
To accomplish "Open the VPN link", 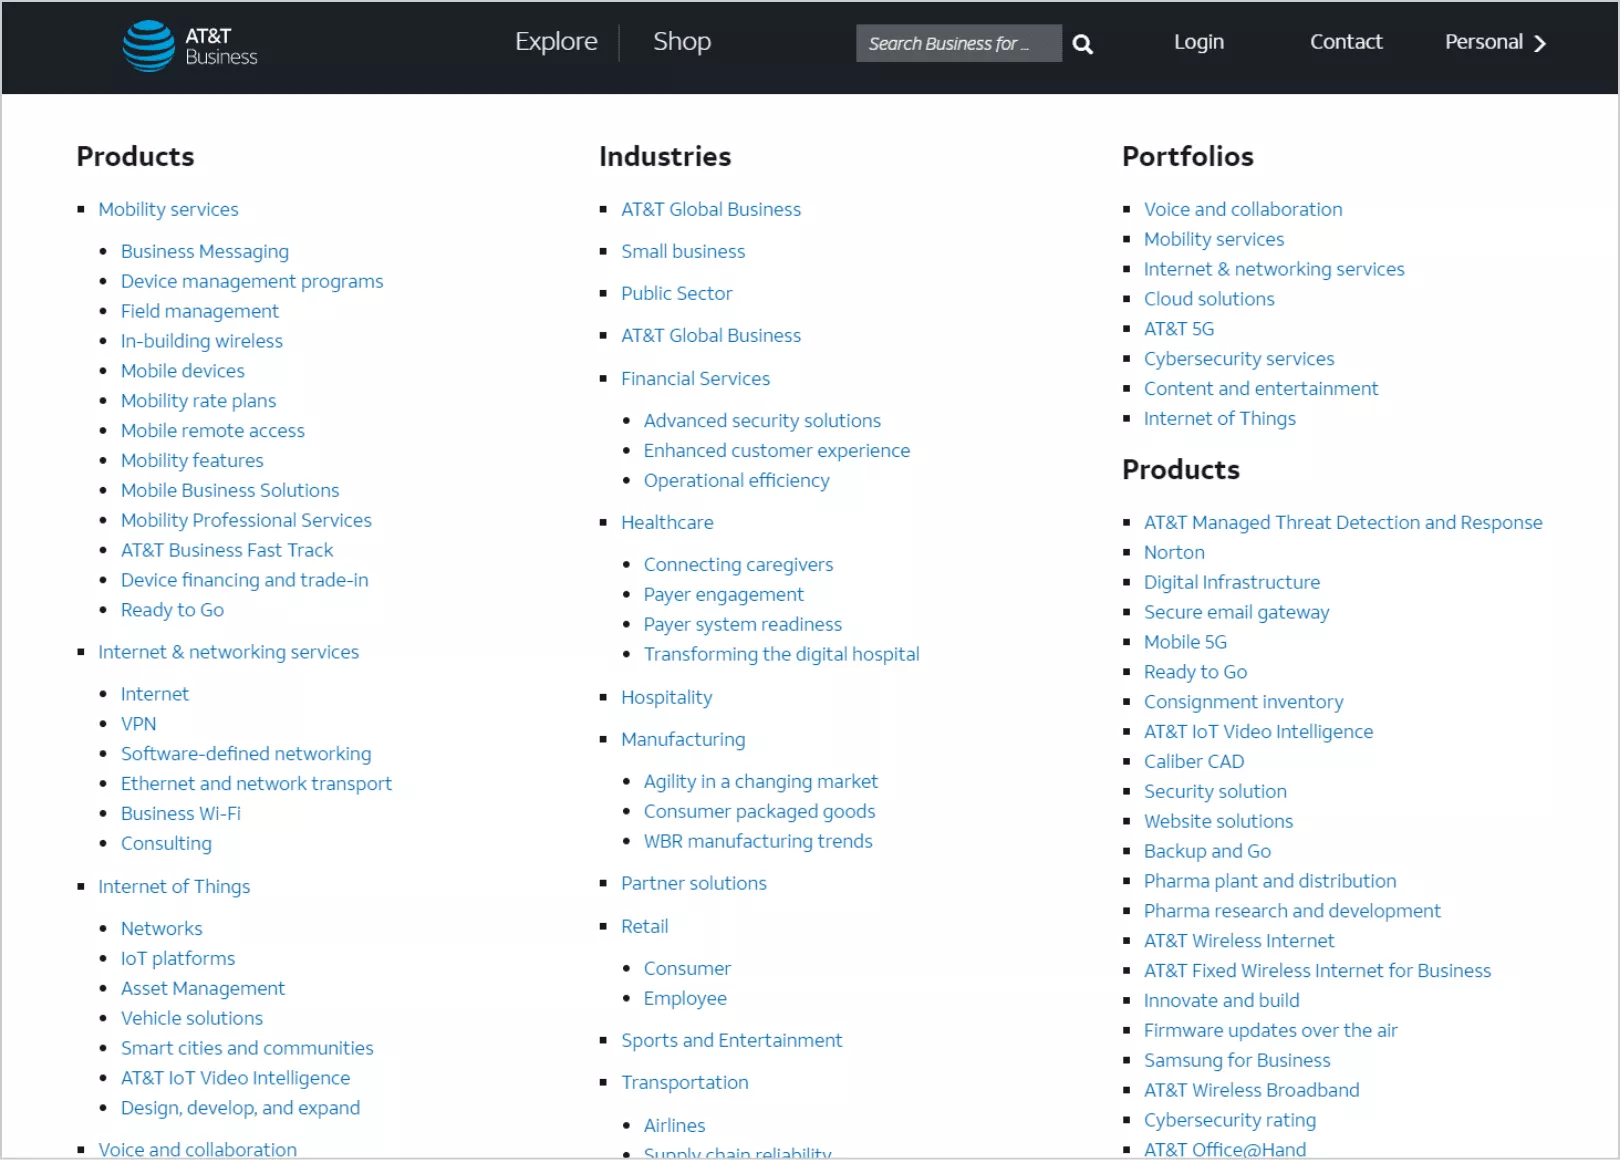I will [x=138, y=724].
